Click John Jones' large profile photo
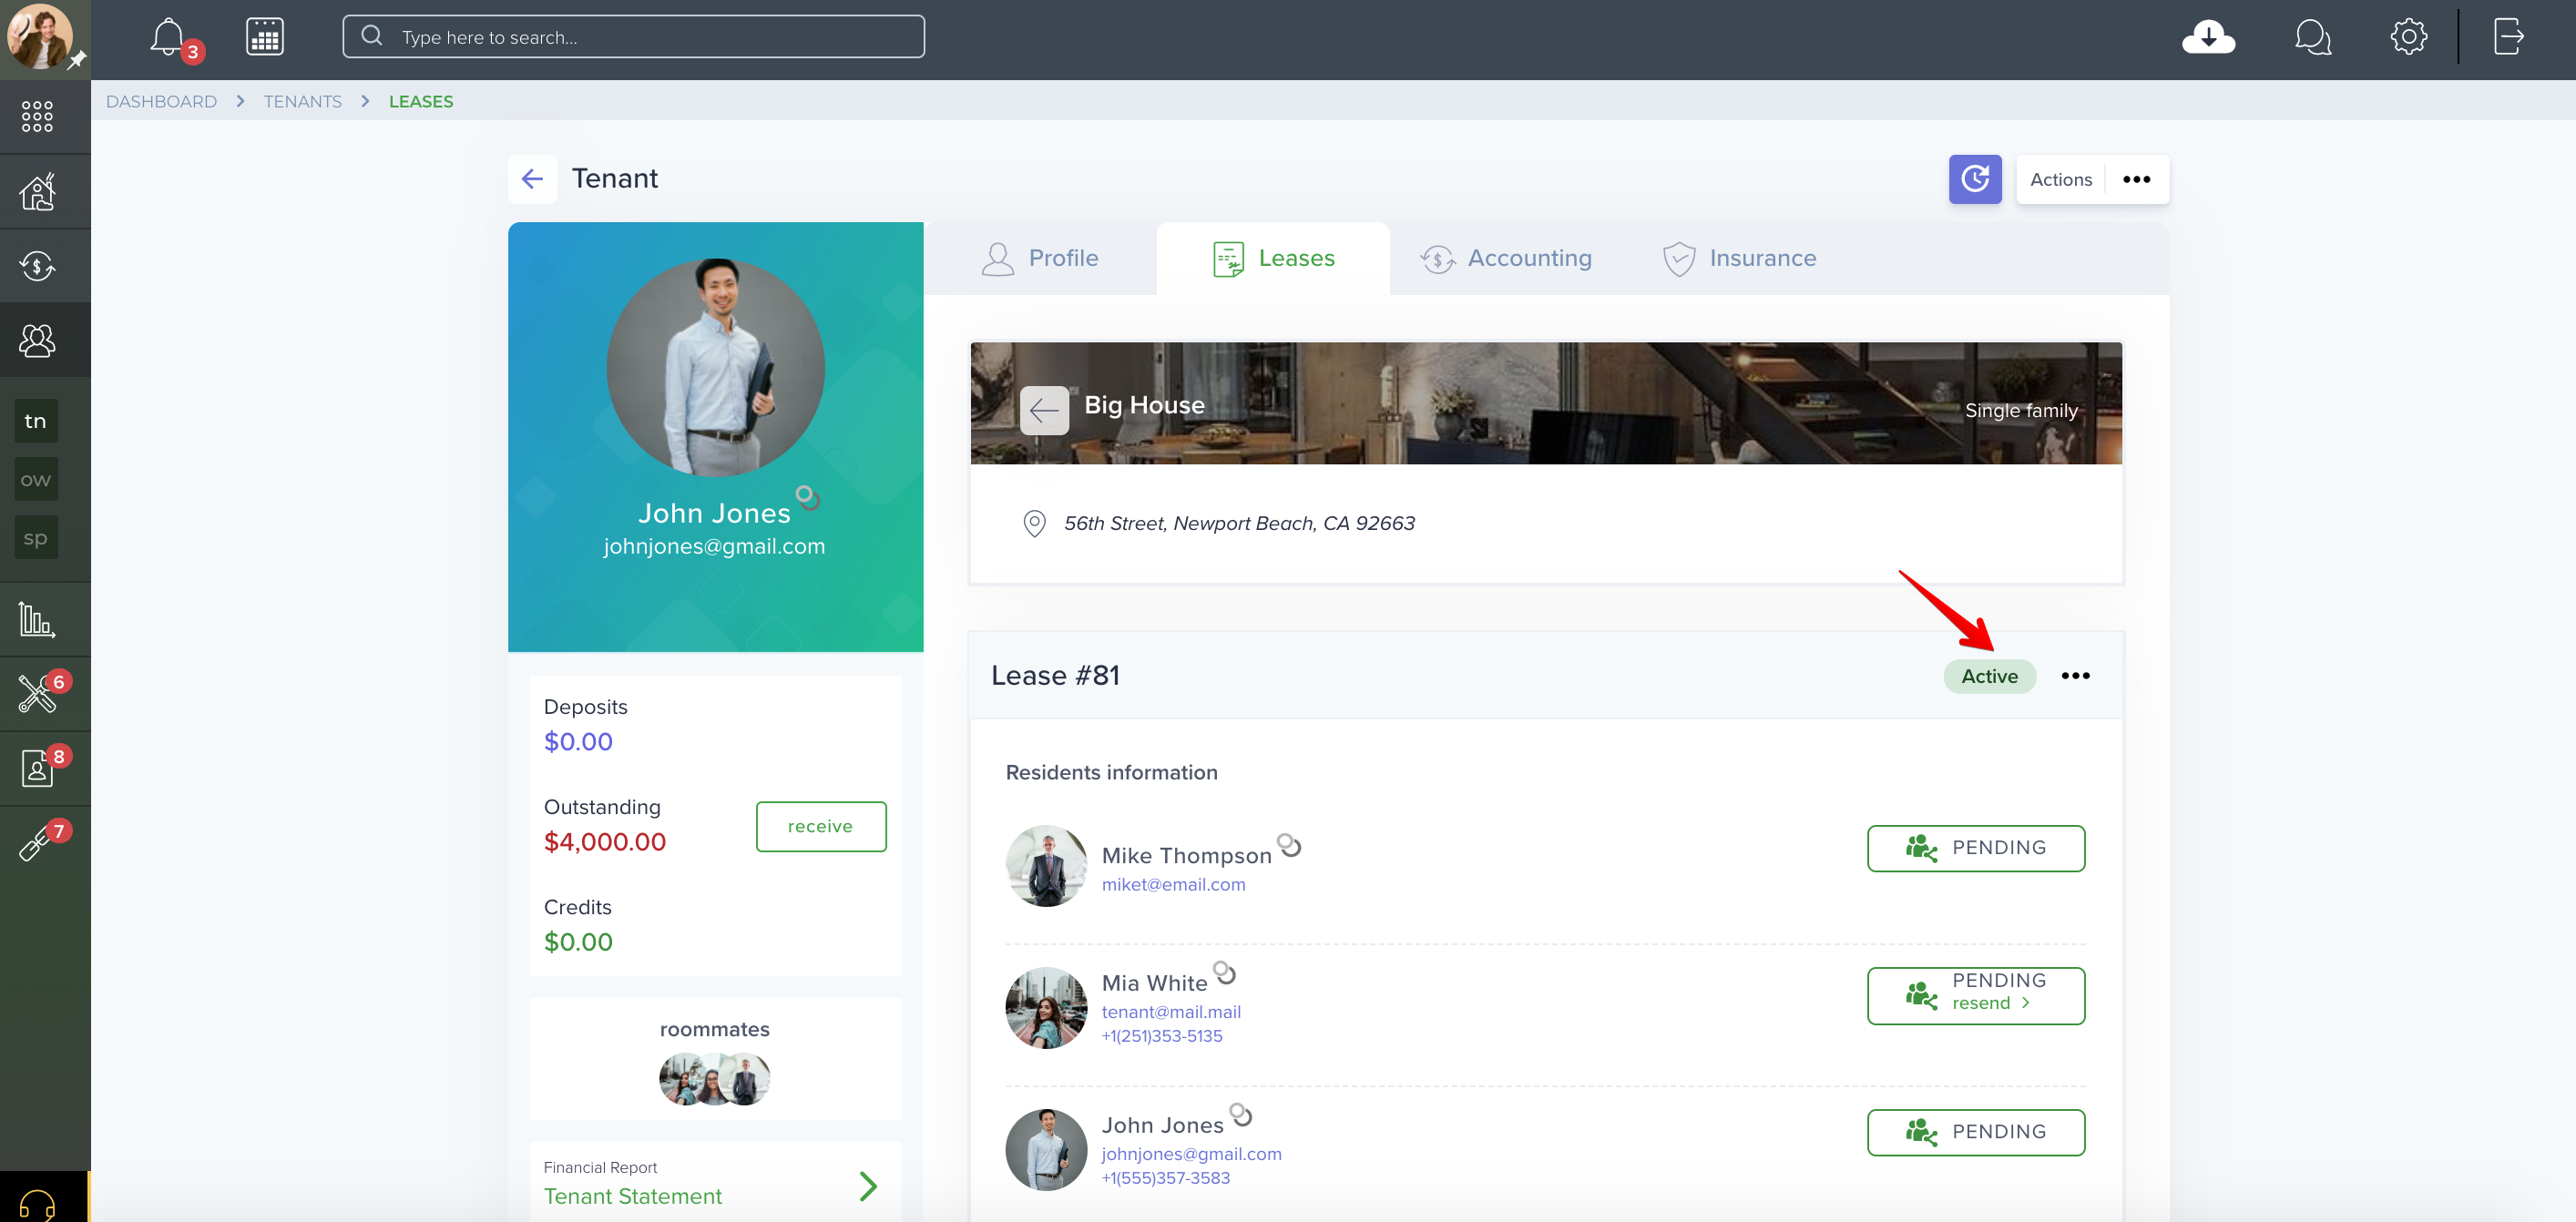Screen dimensions: 2576x1222 (715, 367)
